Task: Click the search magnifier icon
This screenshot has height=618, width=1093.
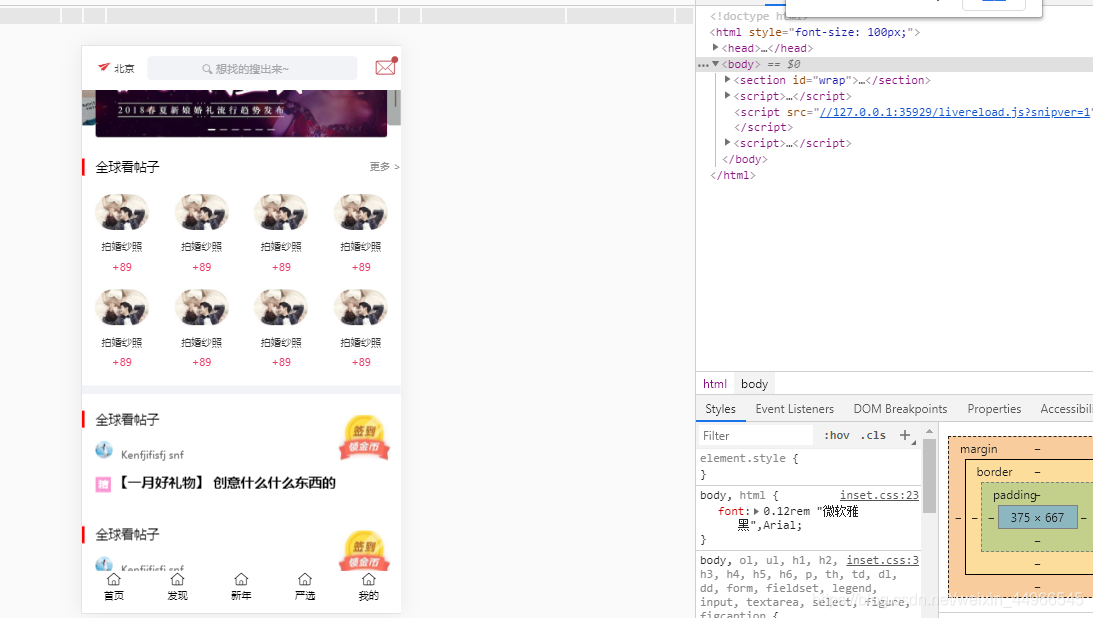Action: [207, 69]
